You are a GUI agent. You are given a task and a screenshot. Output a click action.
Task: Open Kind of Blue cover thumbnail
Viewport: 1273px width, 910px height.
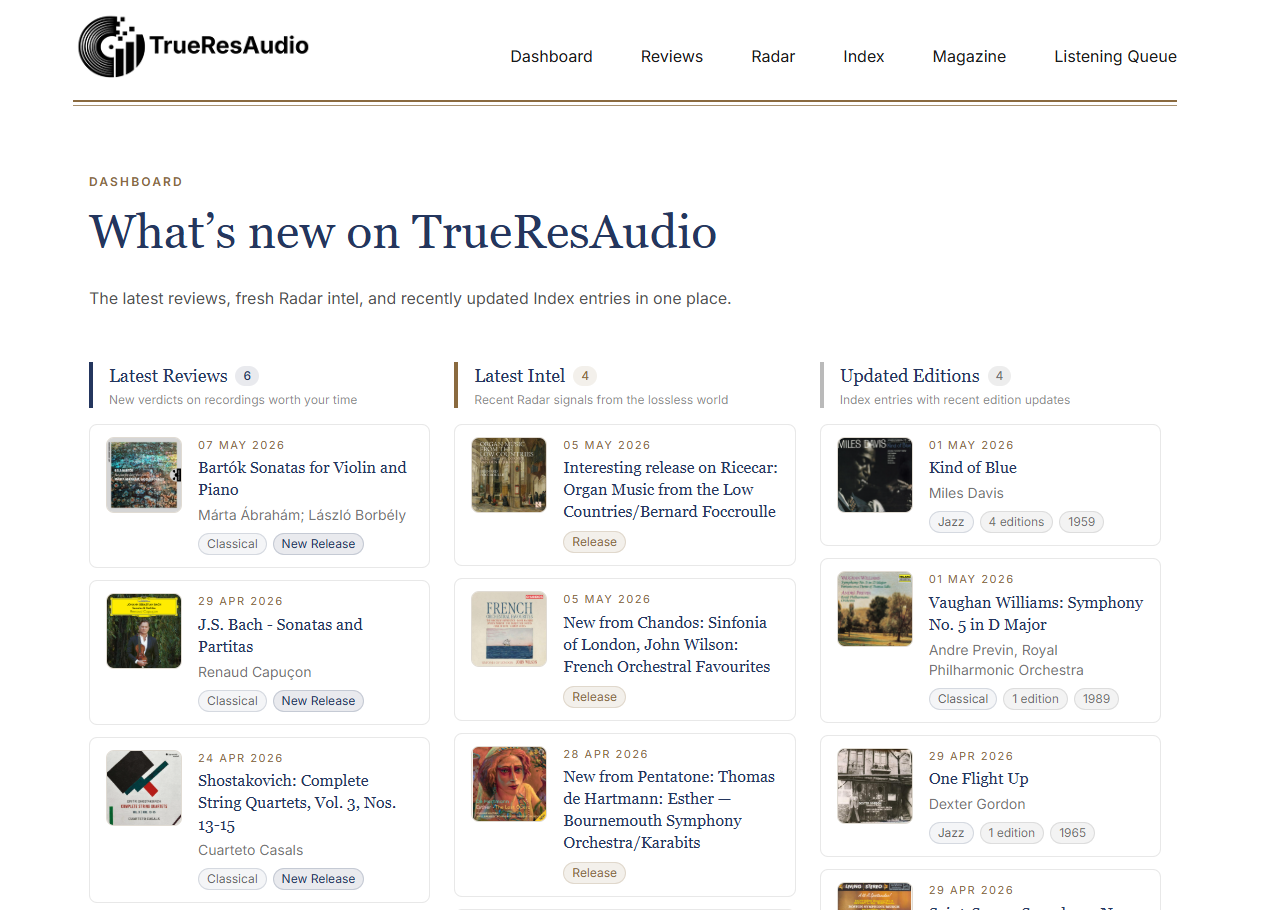(875, 475)
